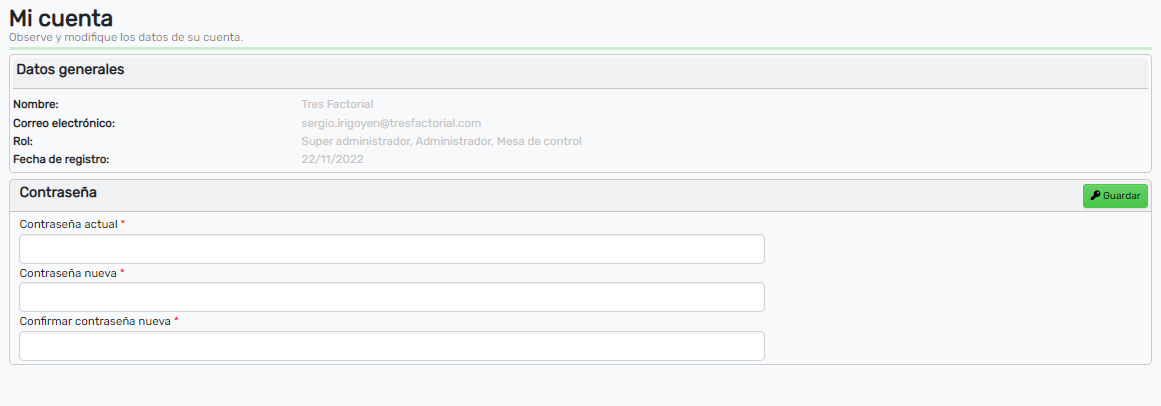
Task: Click the 'Contraseña actual' field label
Action: 68,224
